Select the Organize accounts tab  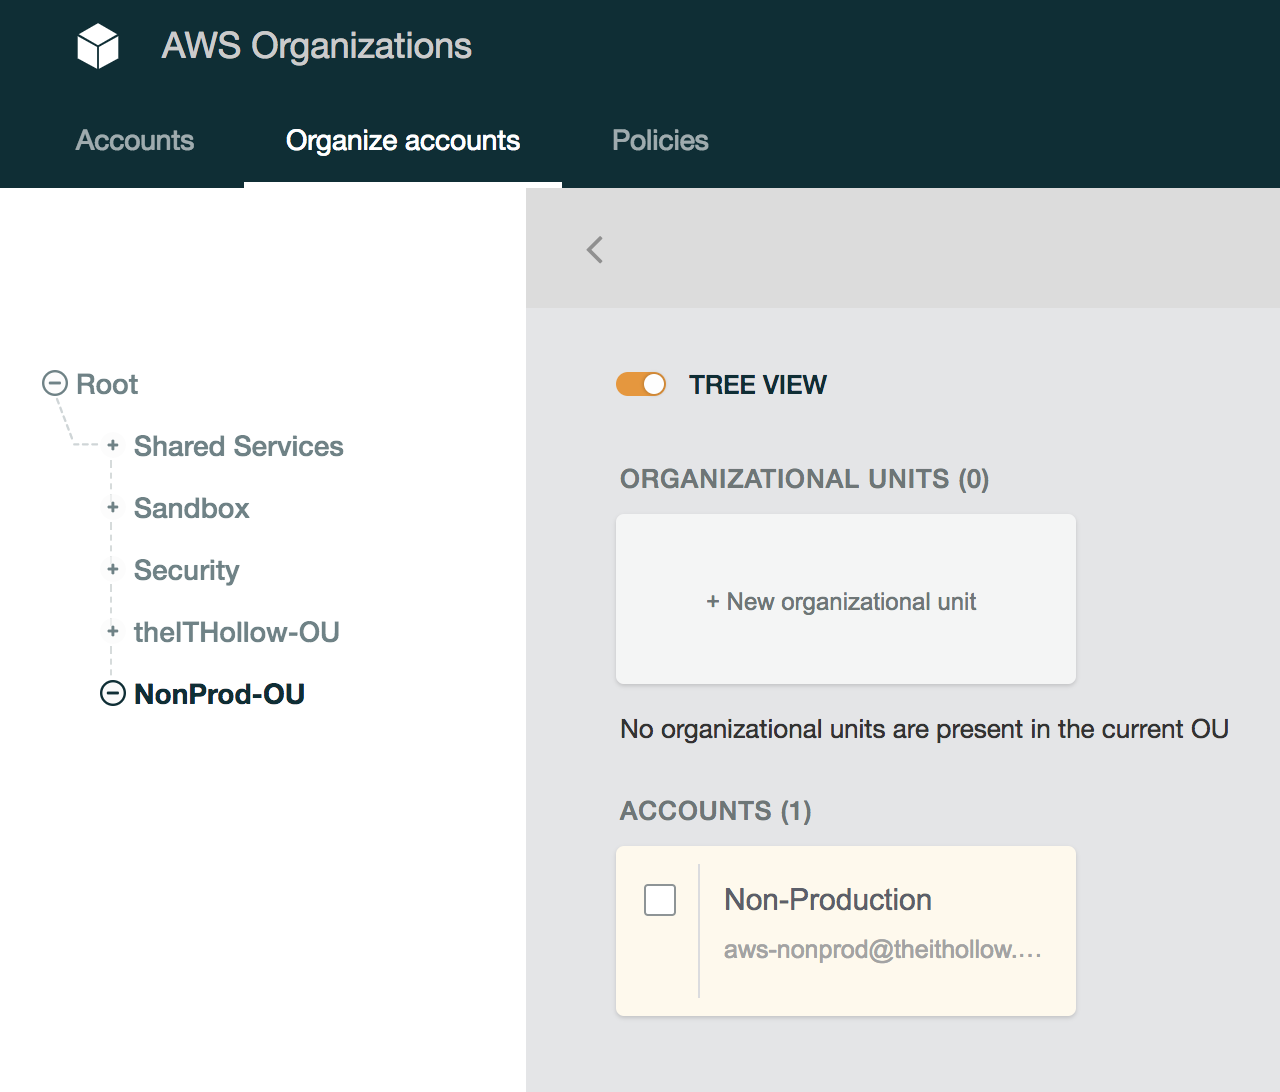(x=403, y=141)
